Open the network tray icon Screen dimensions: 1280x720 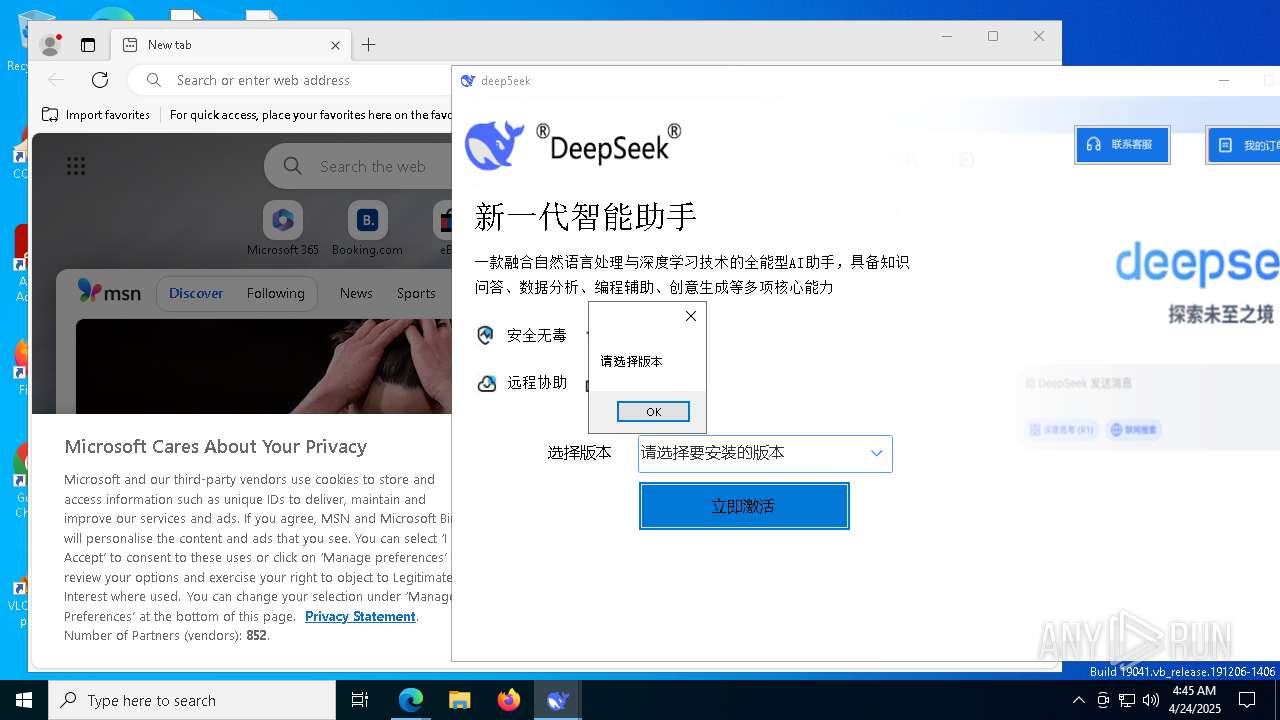click(1127, 700)
